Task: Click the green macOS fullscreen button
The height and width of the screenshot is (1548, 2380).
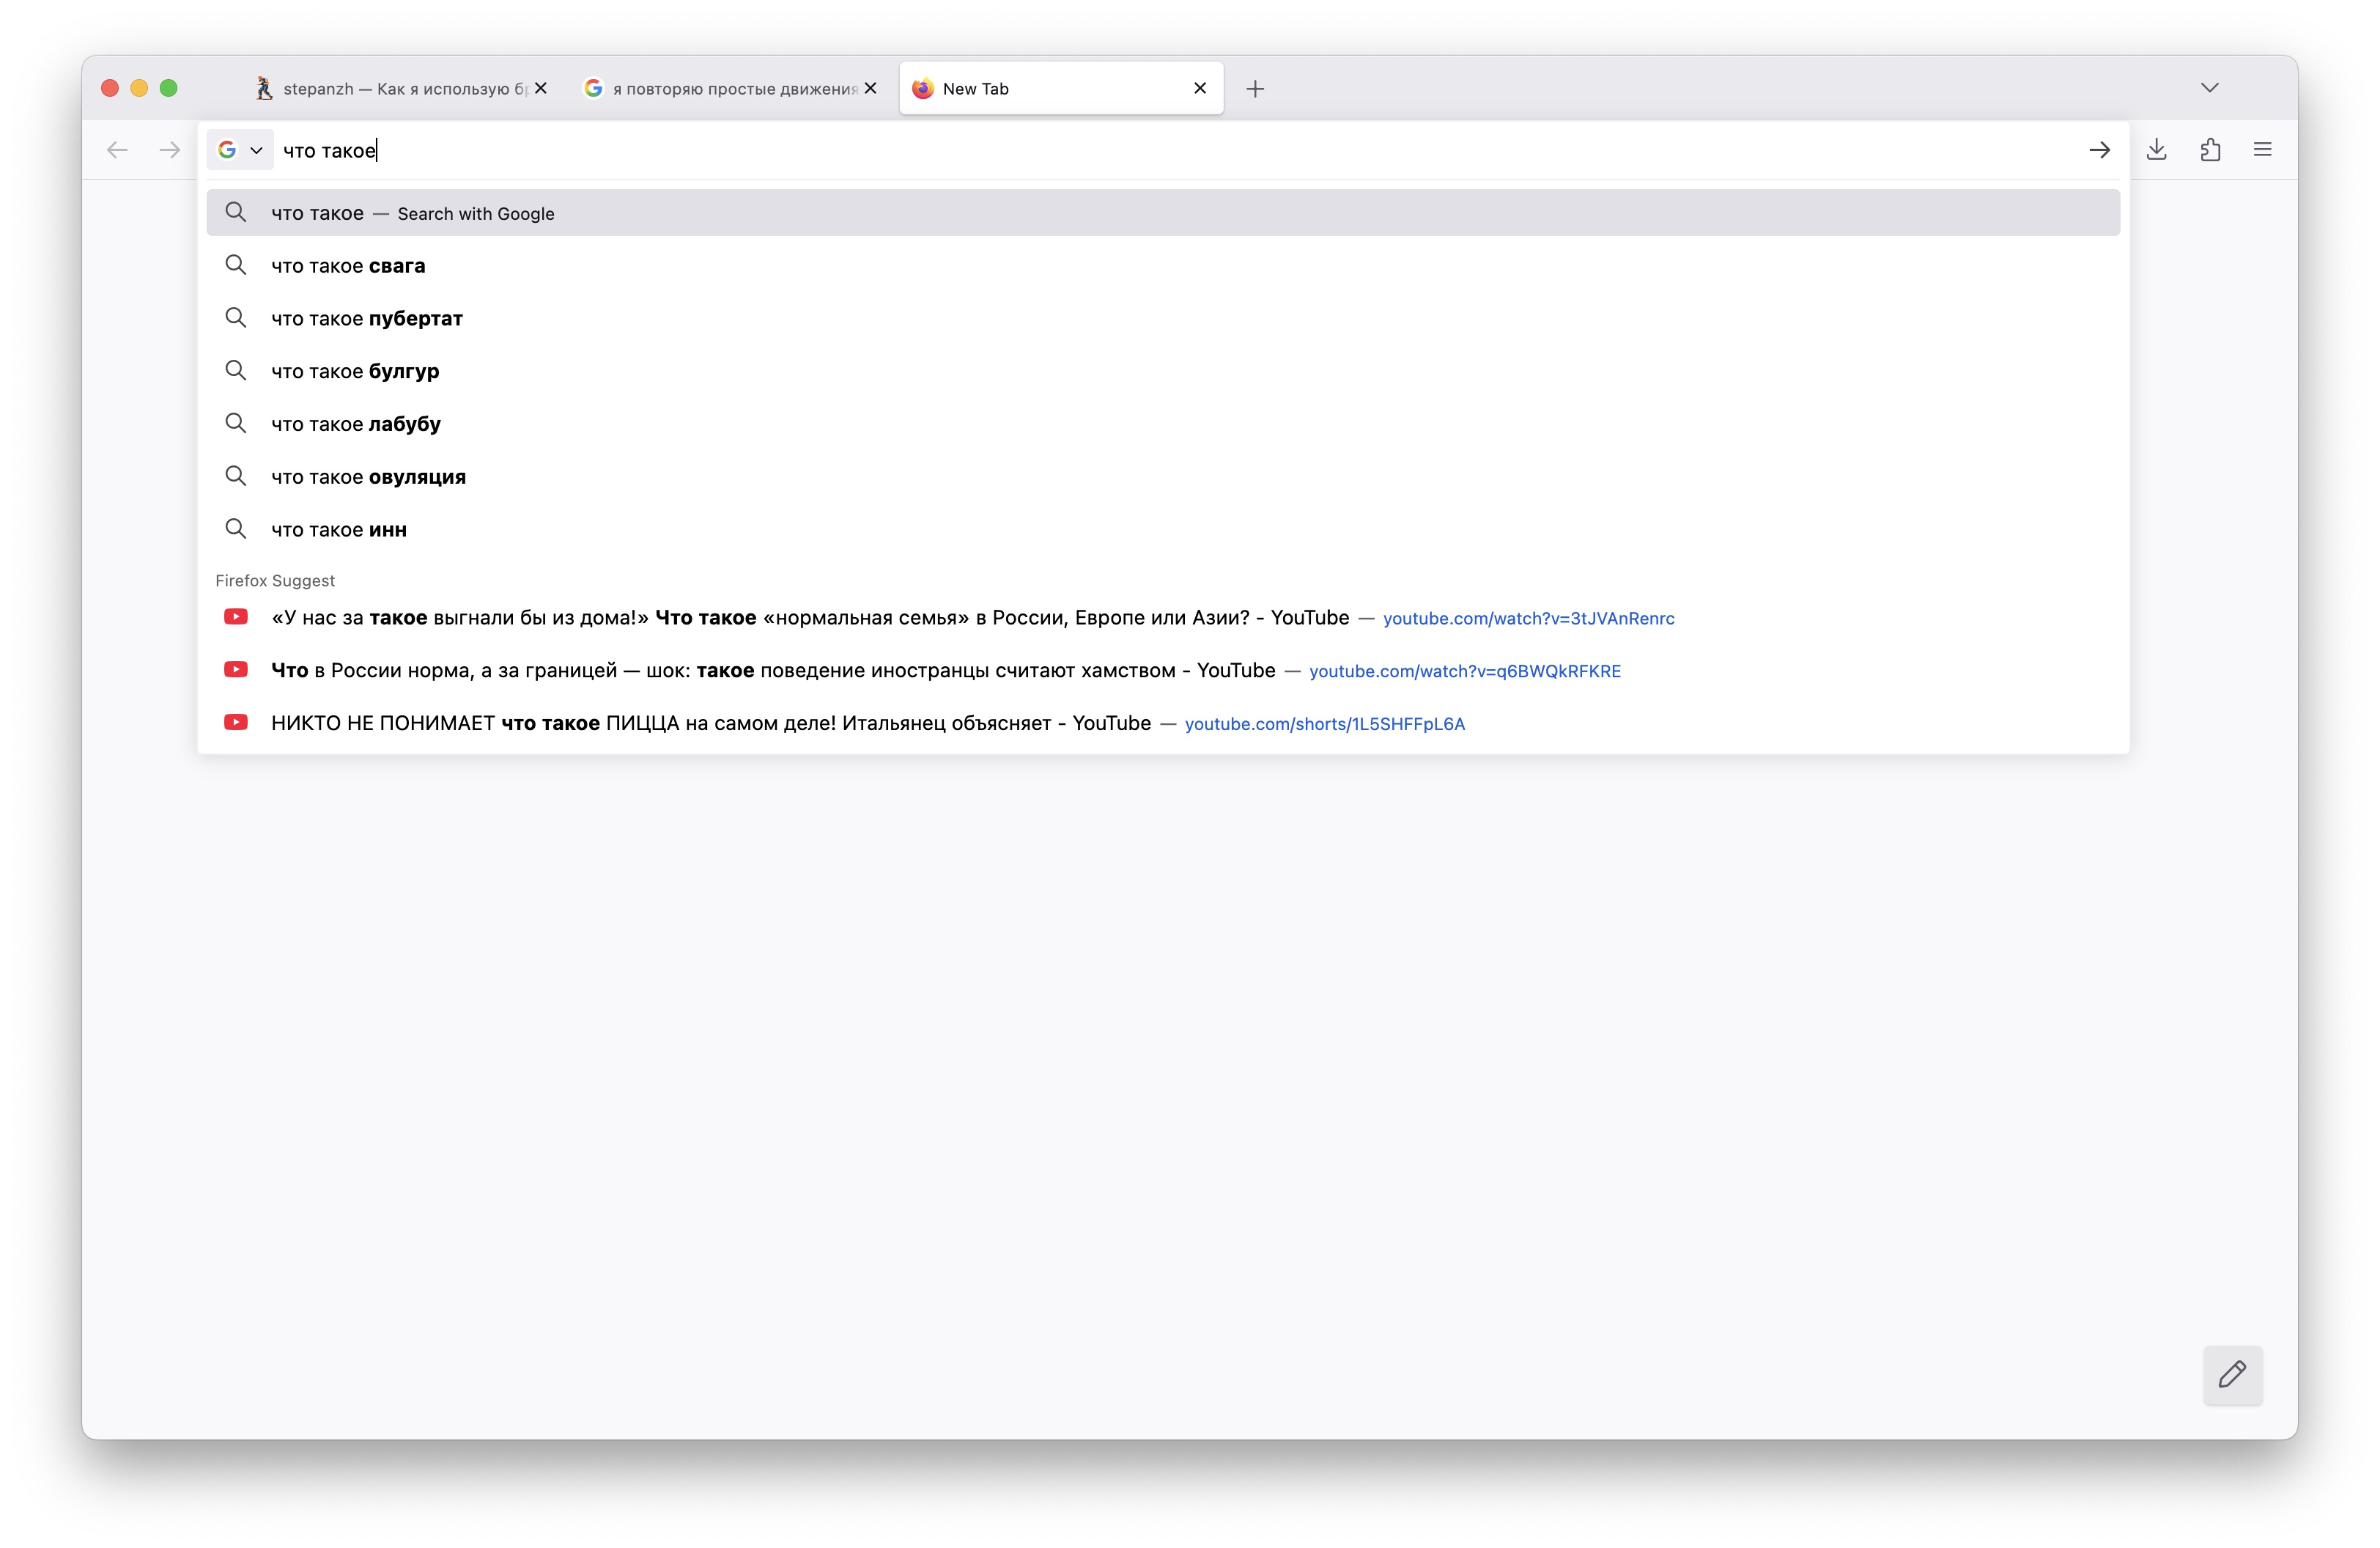Action: click(x=169, y=88)
